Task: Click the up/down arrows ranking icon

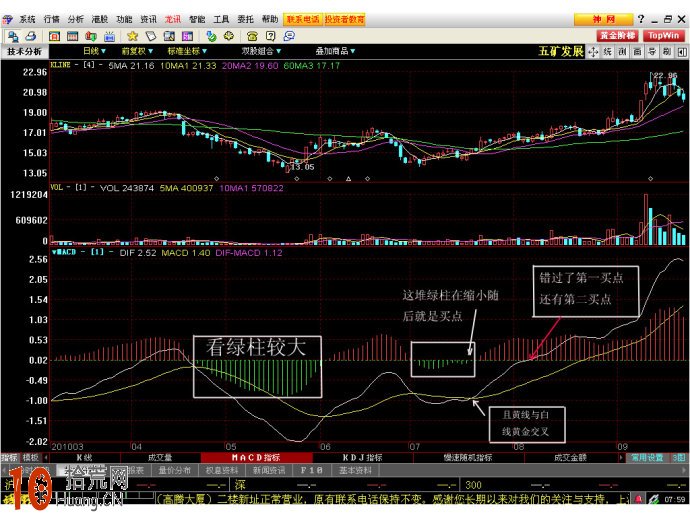Action: pos(91,36)
